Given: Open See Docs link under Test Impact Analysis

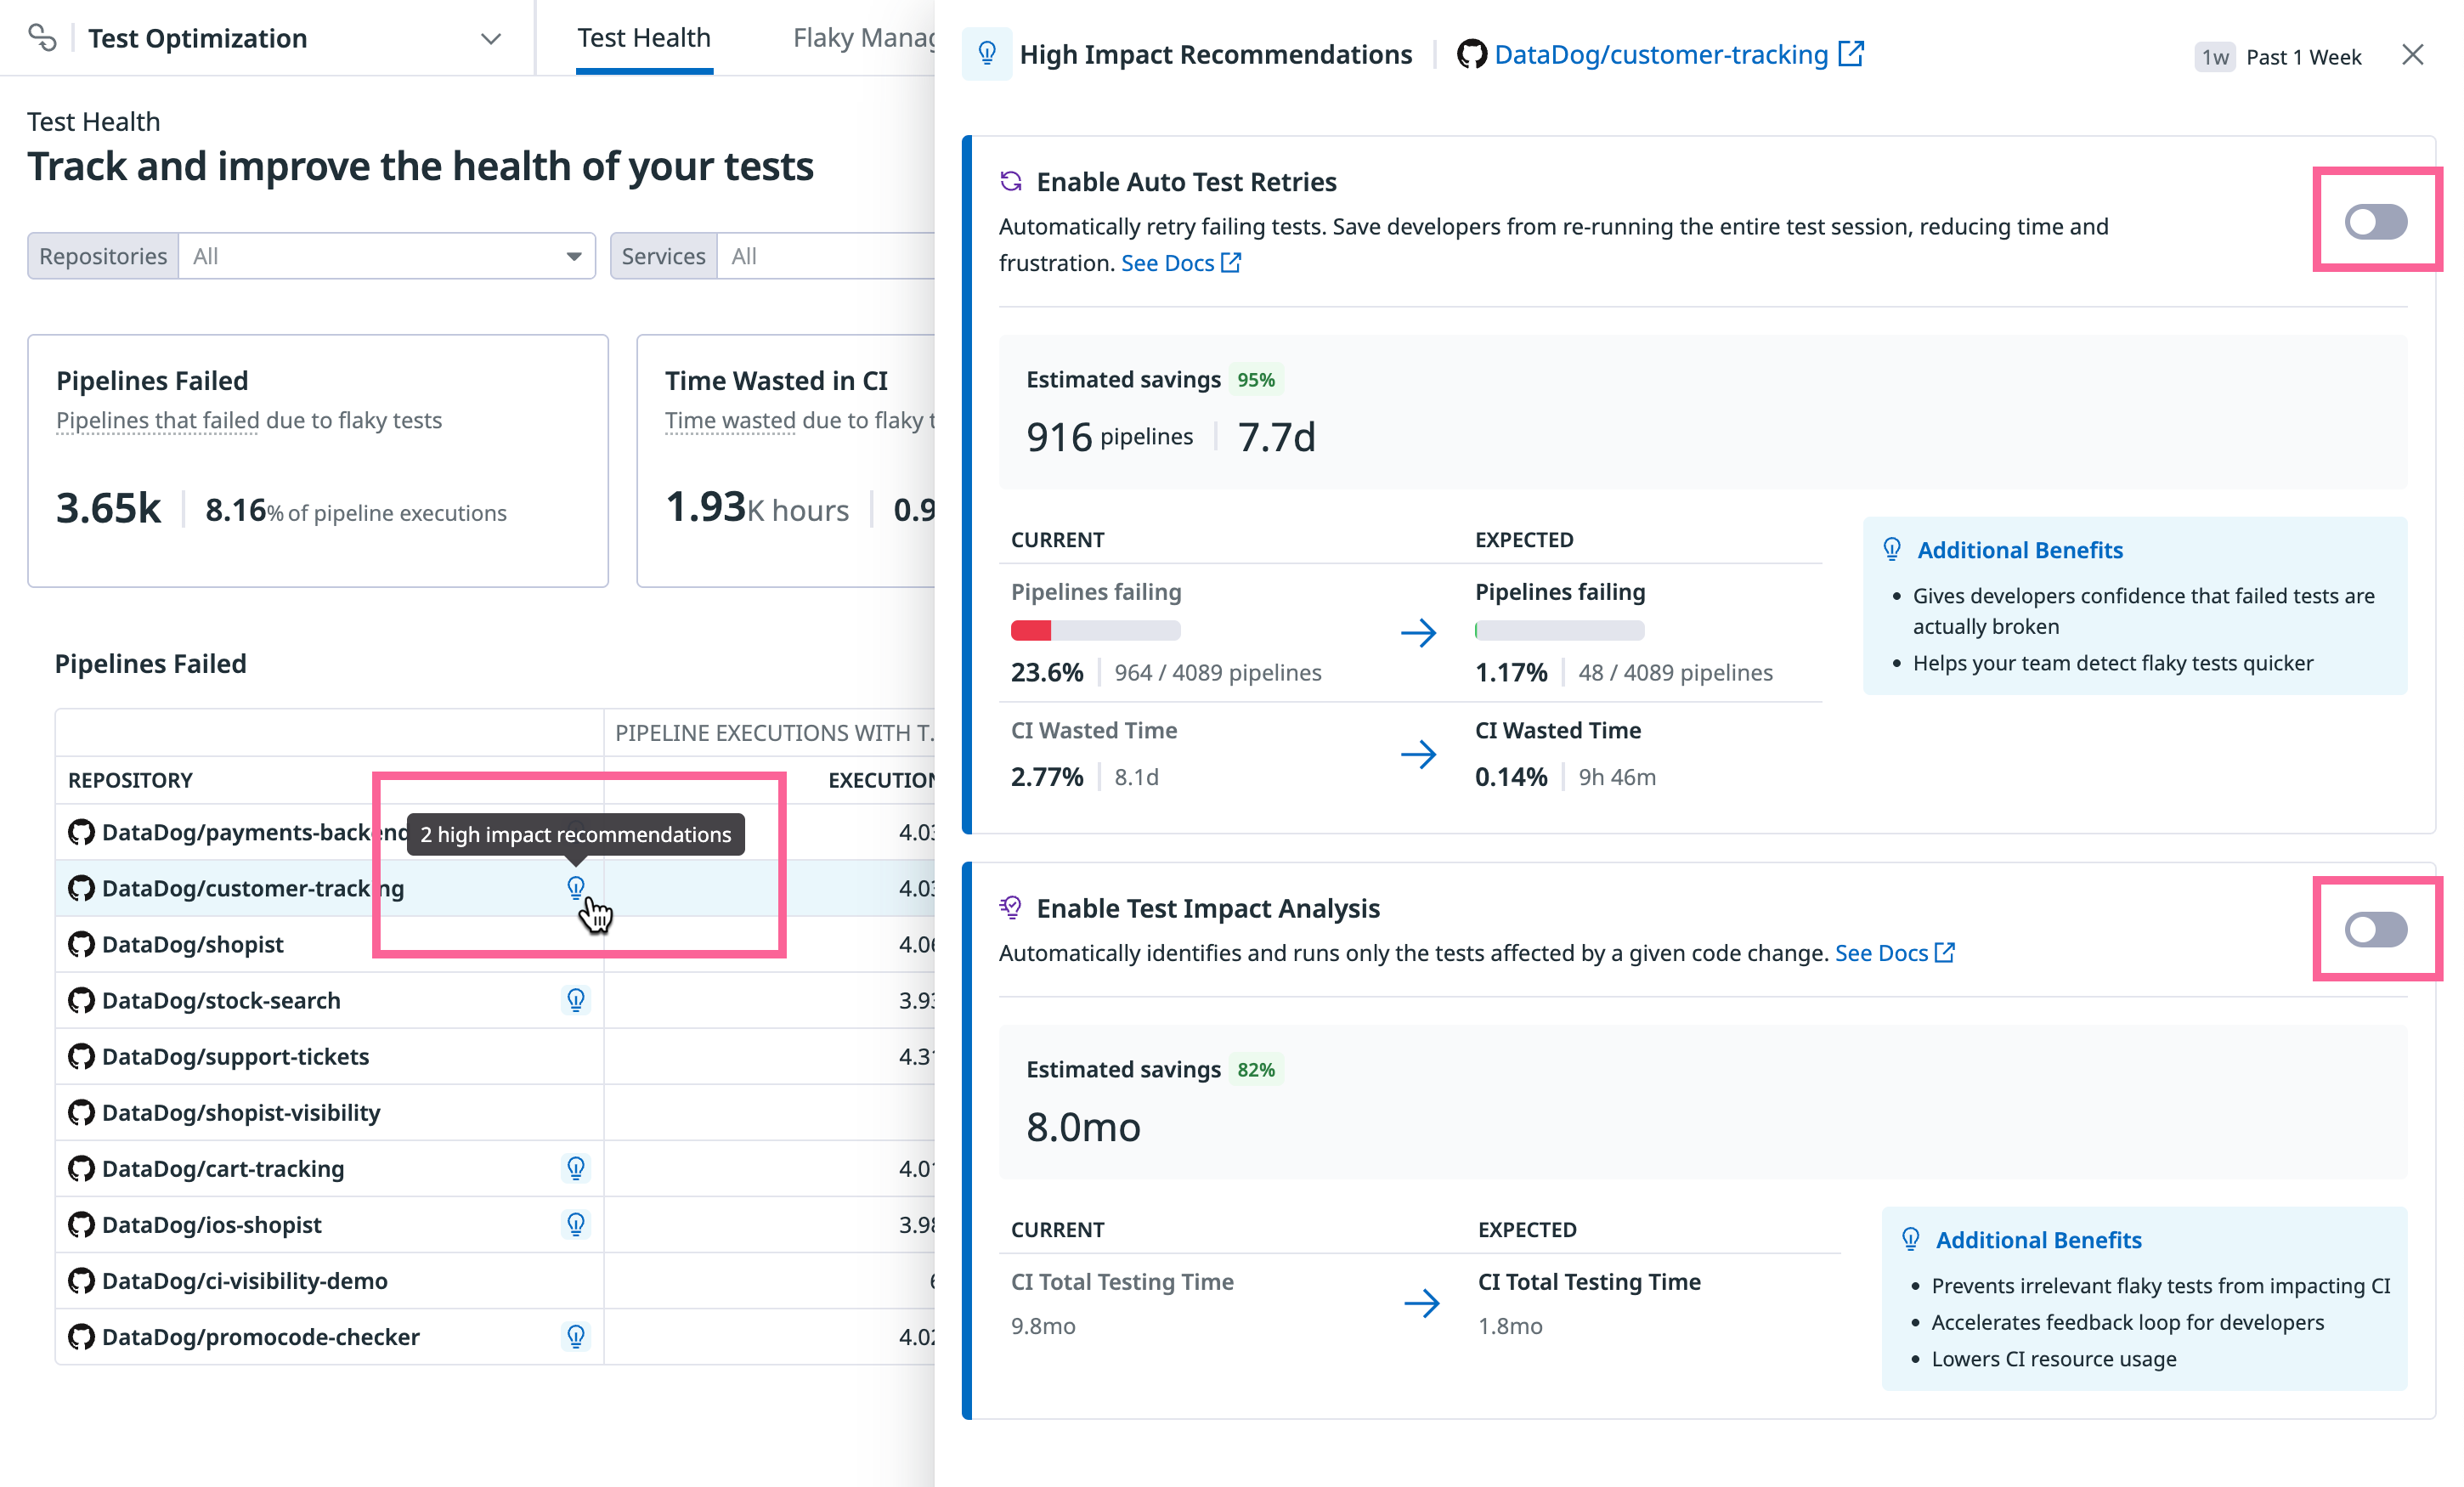Looking at the screenshot, I should pos(1895,953).
